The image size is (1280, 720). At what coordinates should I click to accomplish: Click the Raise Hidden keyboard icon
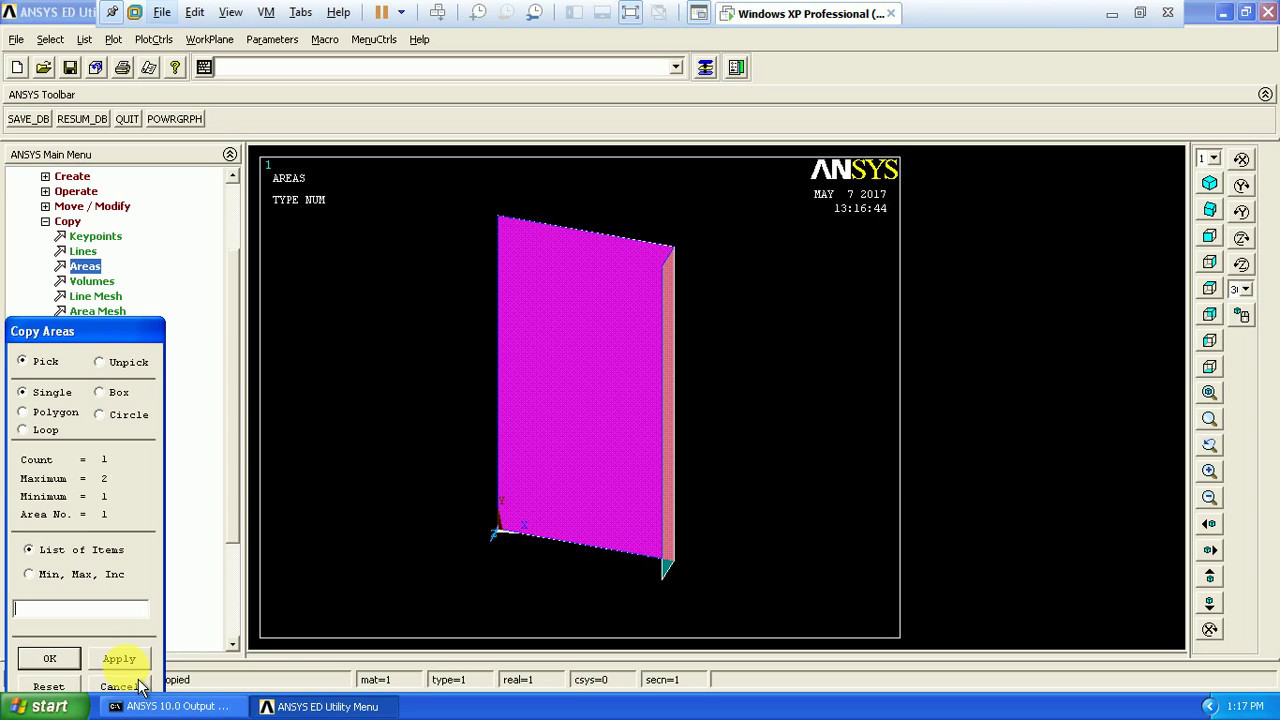tap(204, 67)
